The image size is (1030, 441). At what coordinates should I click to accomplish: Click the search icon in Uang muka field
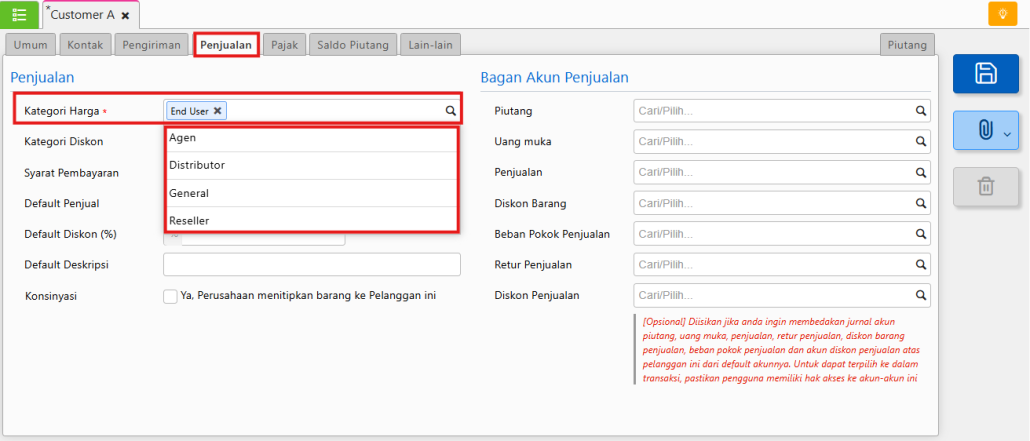click(x=921, y=141)
